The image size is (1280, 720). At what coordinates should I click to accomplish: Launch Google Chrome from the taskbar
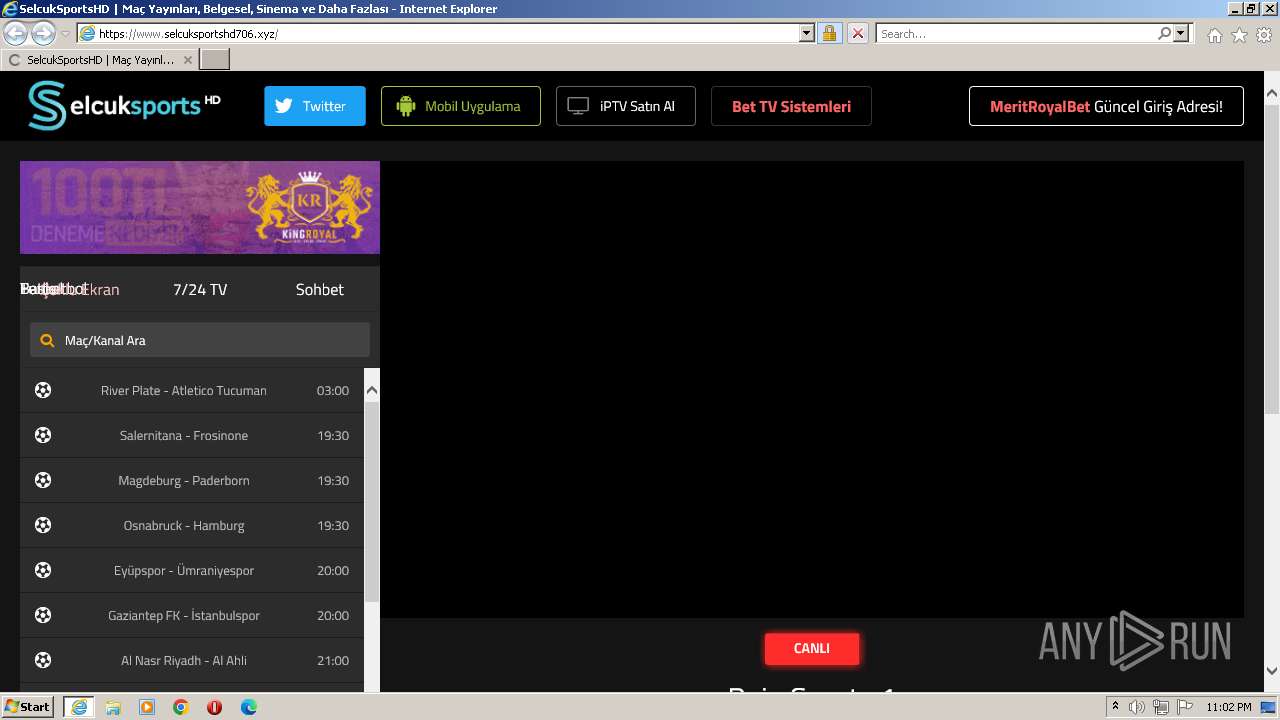(x=181, y=707)
